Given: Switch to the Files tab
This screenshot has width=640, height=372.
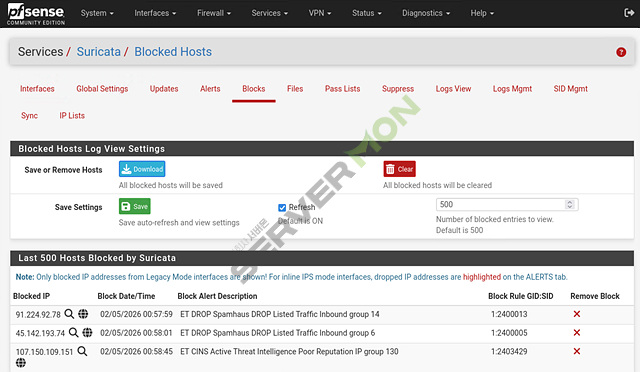Looking at the screenshot, I should point(295,89).
